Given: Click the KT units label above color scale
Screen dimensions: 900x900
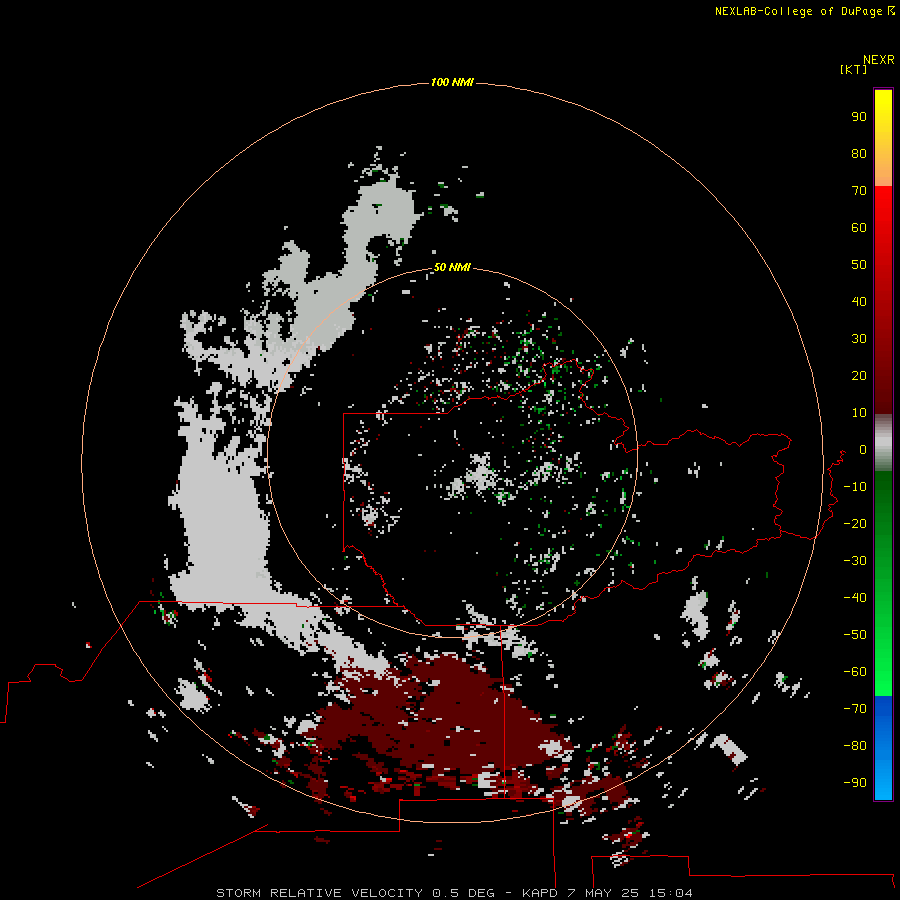Looking at the screenshot, I should click(x=853, y=69).
